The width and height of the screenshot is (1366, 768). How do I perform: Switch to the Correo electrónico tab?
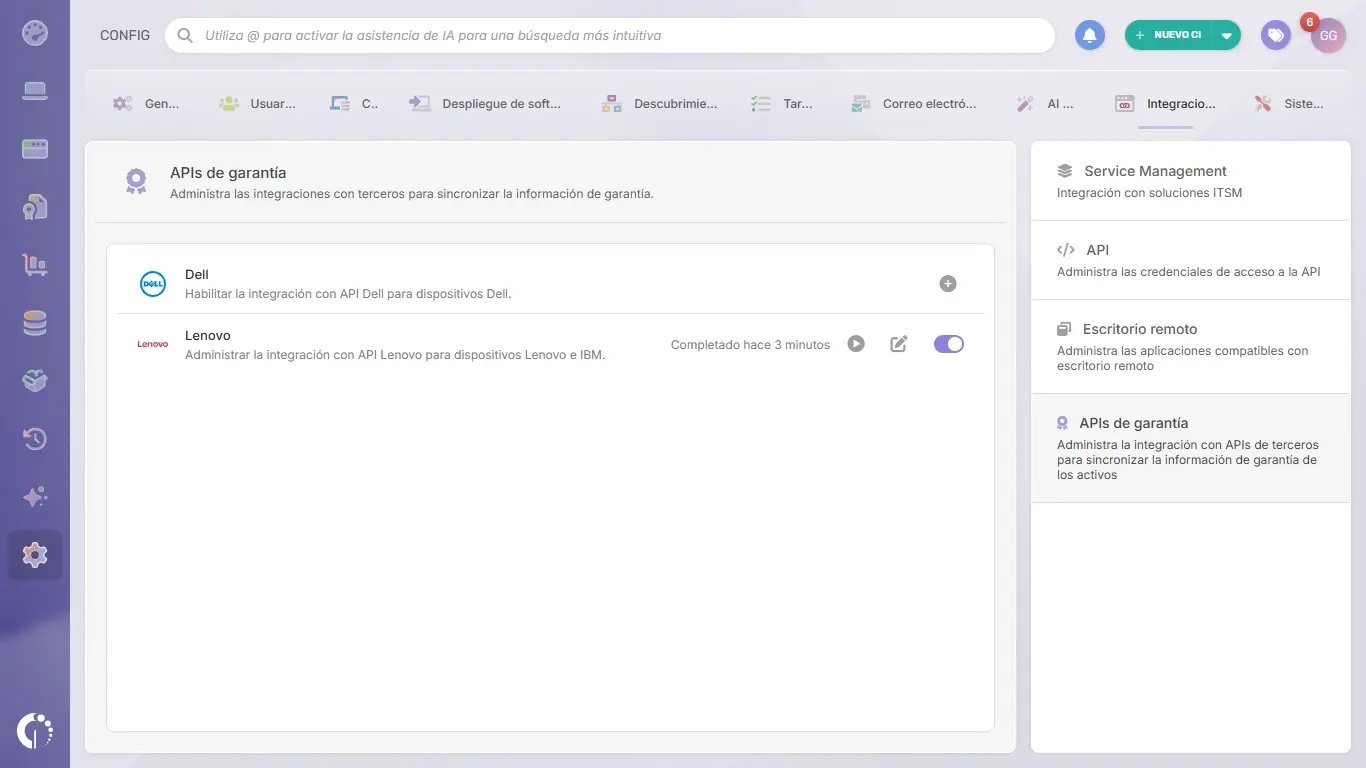click(x=913, y=103)
